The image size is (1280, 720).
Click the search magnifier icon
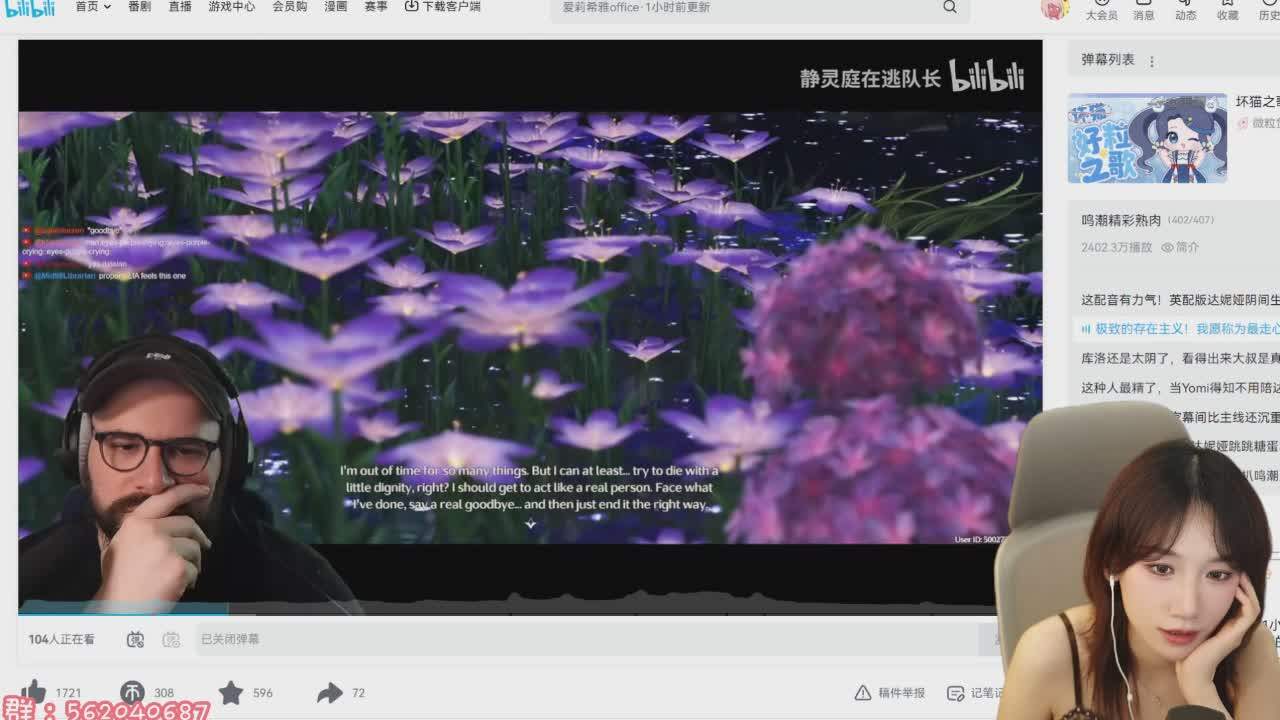pyautogui.click(x=950, y=7)
